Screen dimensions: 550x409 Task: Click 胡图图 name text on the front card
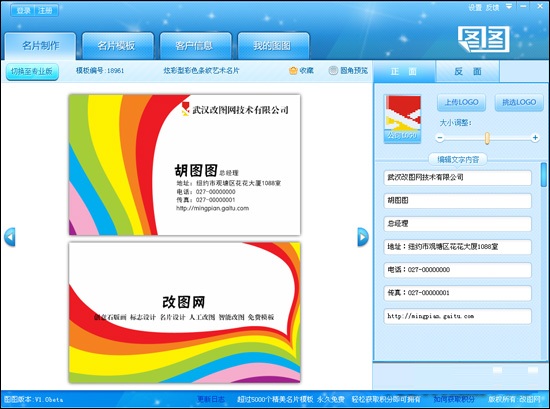196,171
